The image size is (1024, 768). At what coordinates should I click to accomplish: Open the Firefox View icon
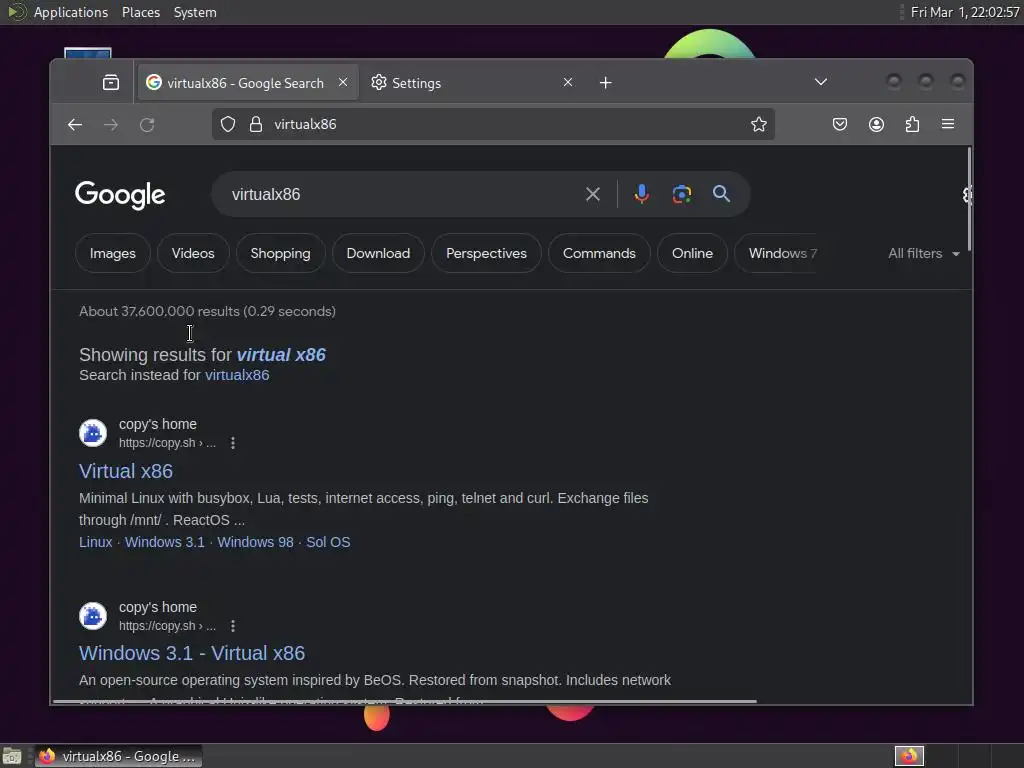click(x=111, y=82)
